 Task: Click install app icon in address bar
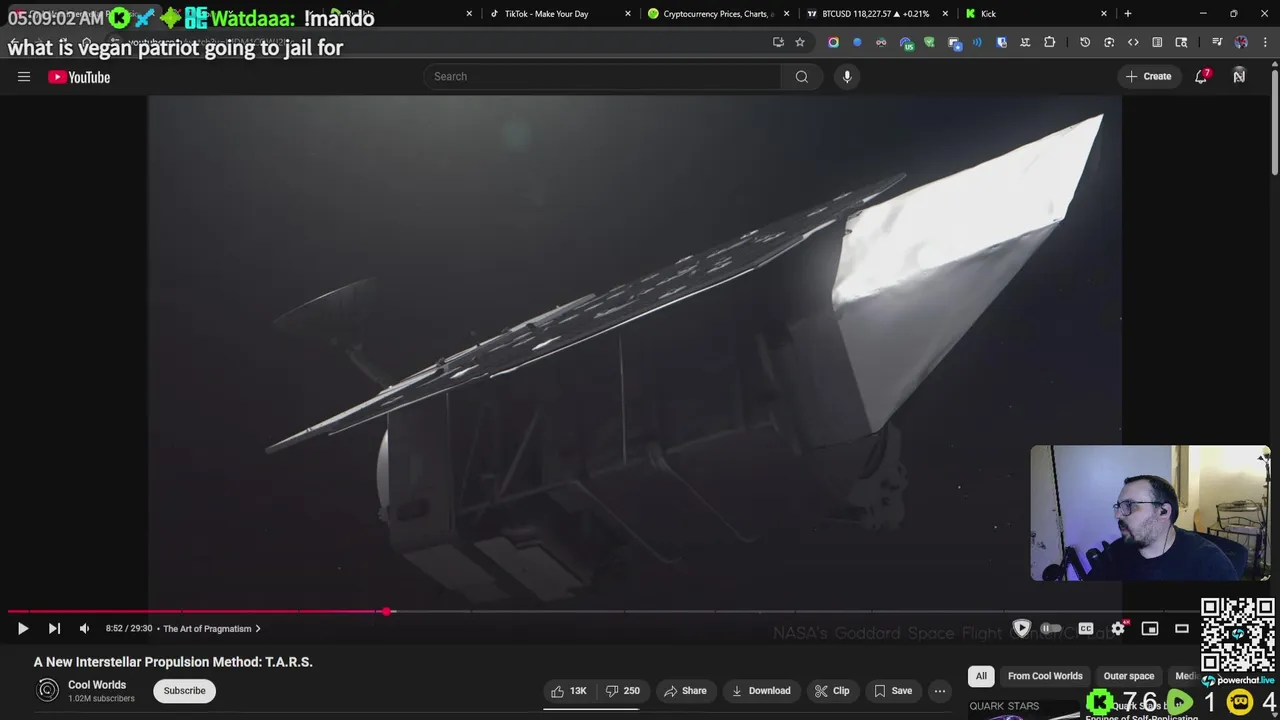(778, 42)
